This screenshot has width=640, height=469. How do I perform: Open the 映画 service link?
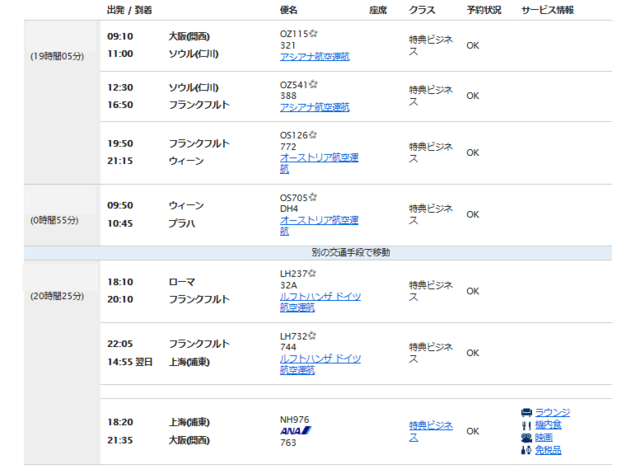click(544, 438)
